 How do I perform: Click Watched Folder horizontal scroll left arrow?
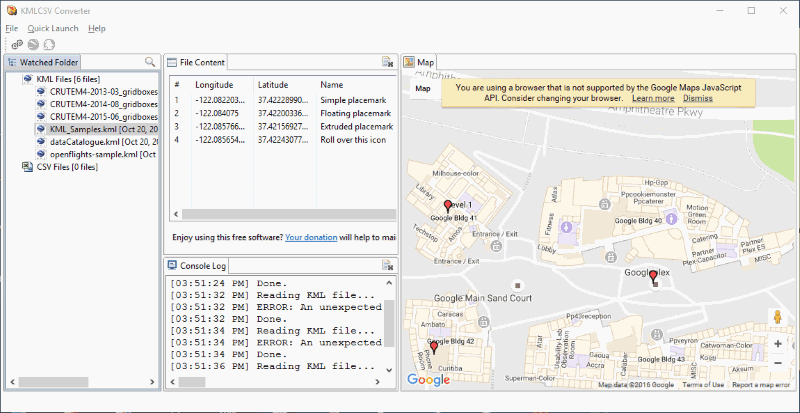(x=12, y=382)
